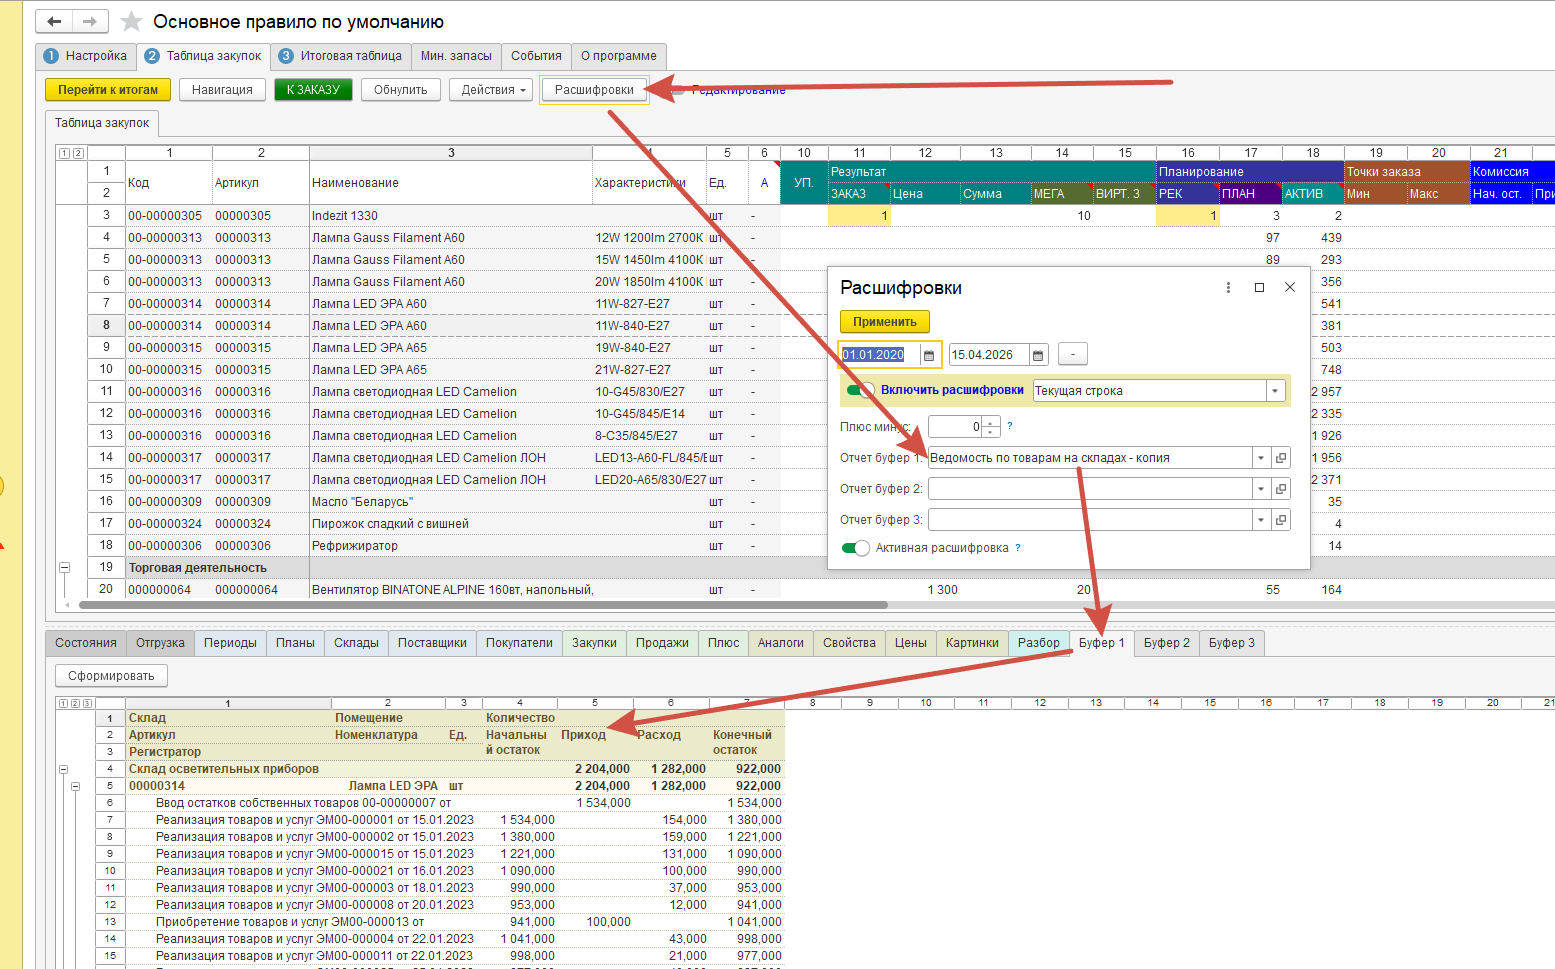Open the Отчет буфер 2 dropdown list
This screenshot has height=969, width=1555.
1260,489
